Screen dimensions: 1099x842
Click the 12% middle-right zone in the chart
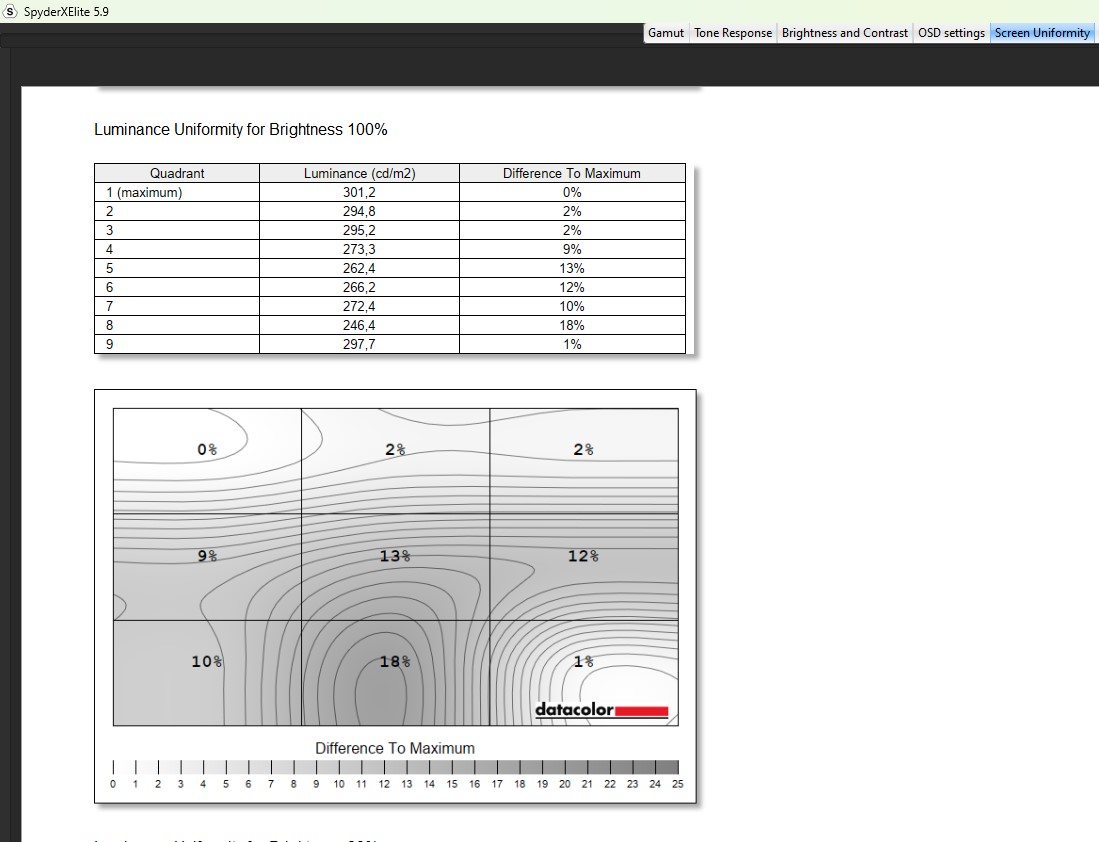tap(583, 556)
